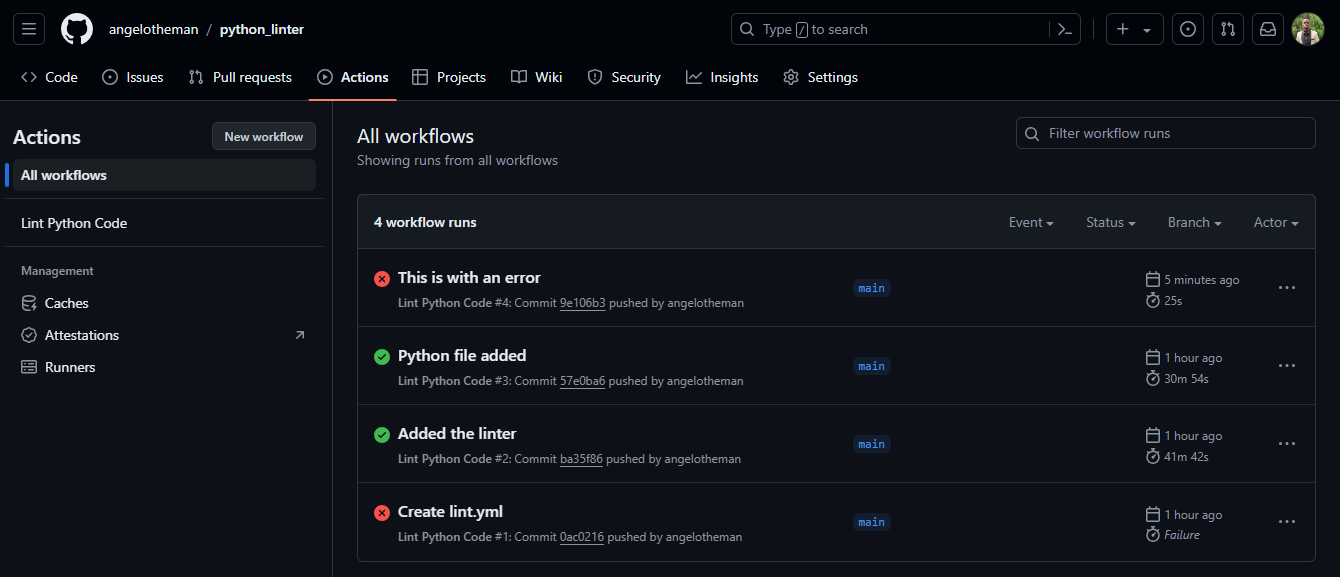Select the Lint Python Code workflow
The image size is (1340, 577).
point(73,223)
